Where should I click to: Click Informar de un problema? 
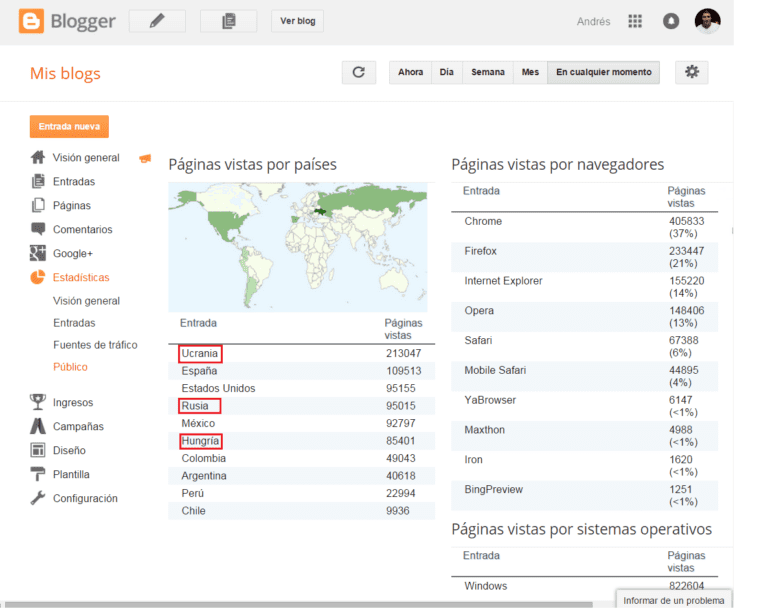pos(673,600)
